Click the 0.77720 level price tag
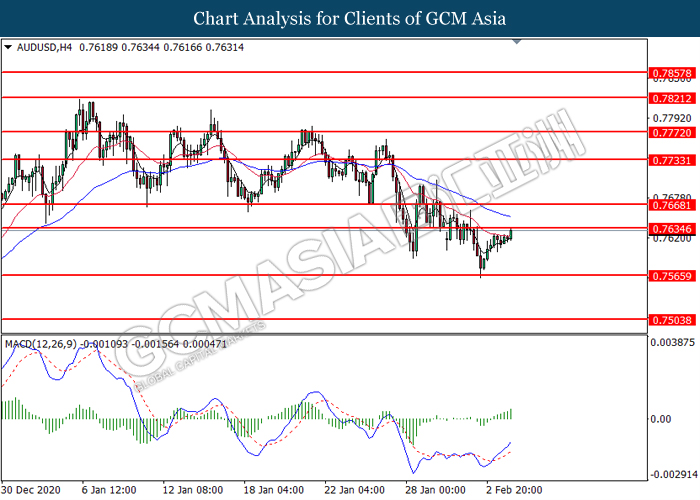This screenshot has height=500, width=700. point(672,133)
